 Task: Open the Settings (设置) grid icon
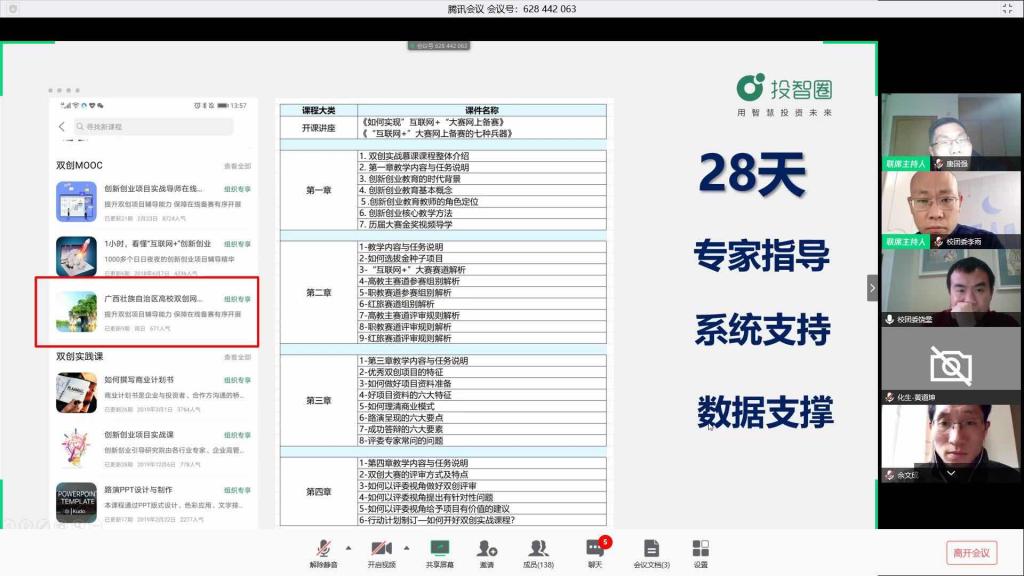click(x=700, y=549)
